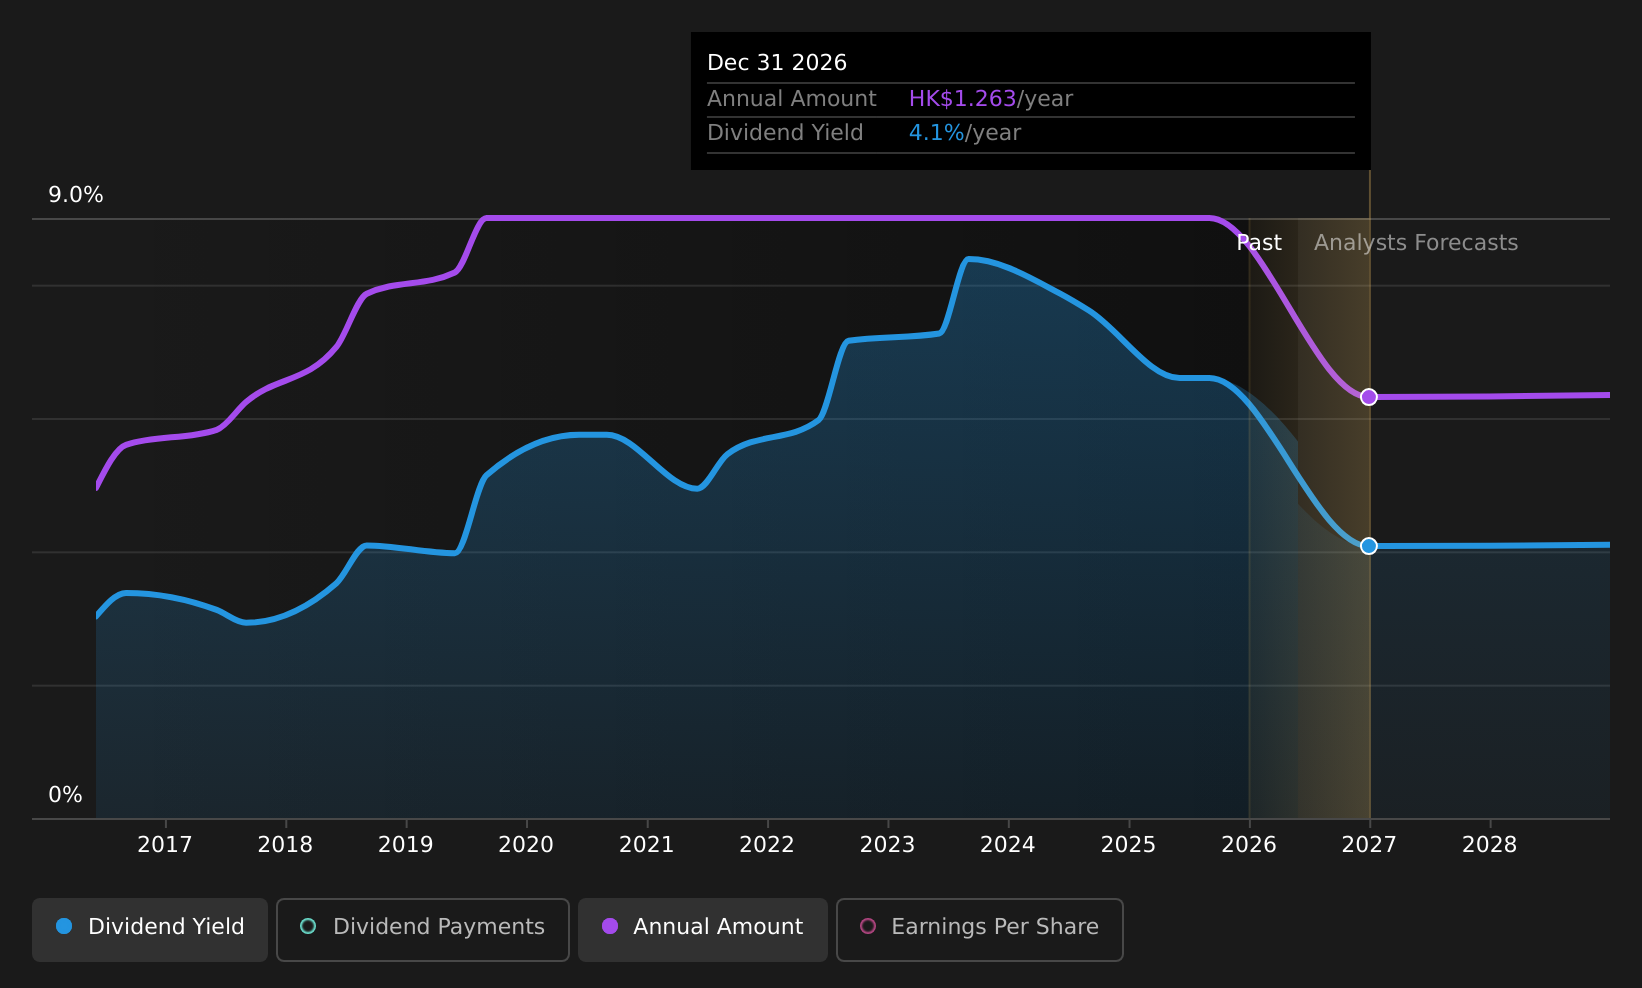Image resolution: width=1642 pixels, height=988 pixels.
Task: Click the blue Dividend Yield data point marker
Action: click(x=1369, y=546)
